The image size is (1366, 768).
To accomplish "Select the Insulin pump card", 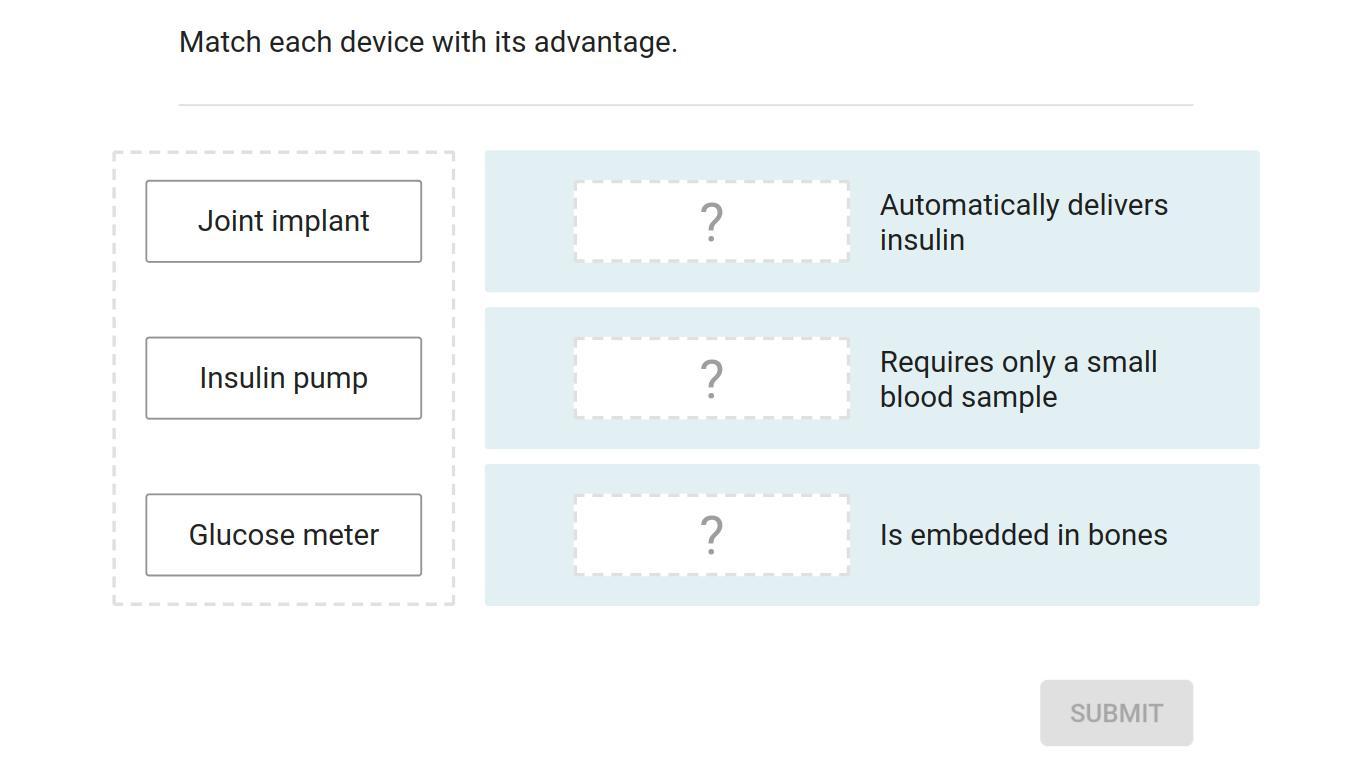I will point(283,378).
